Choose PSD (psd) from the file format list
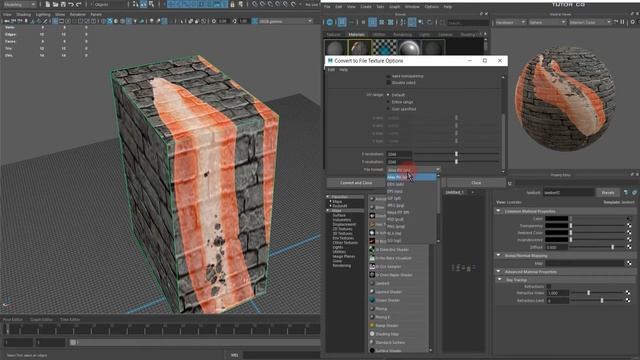 pos(395,219)
